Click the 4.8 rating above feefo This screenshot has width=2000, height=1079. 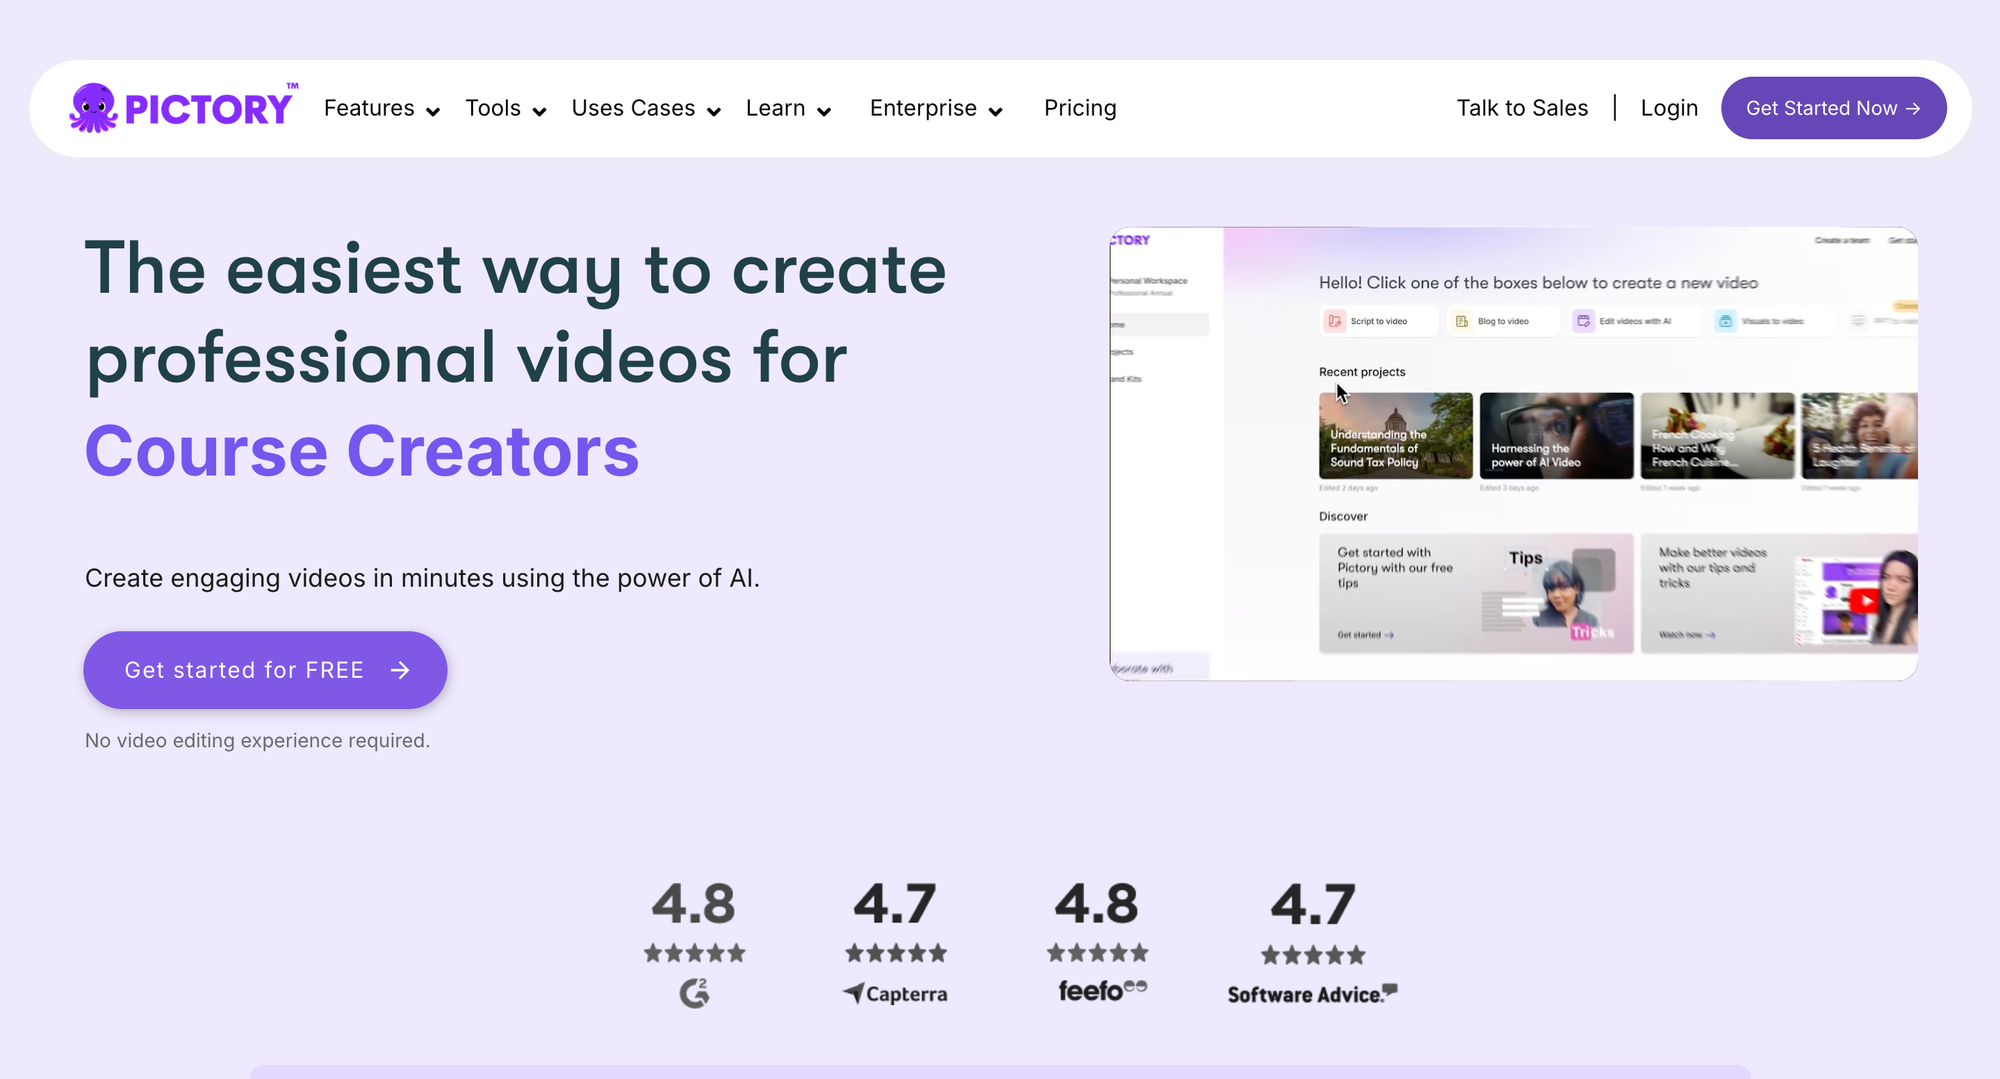pos(1097,904)
